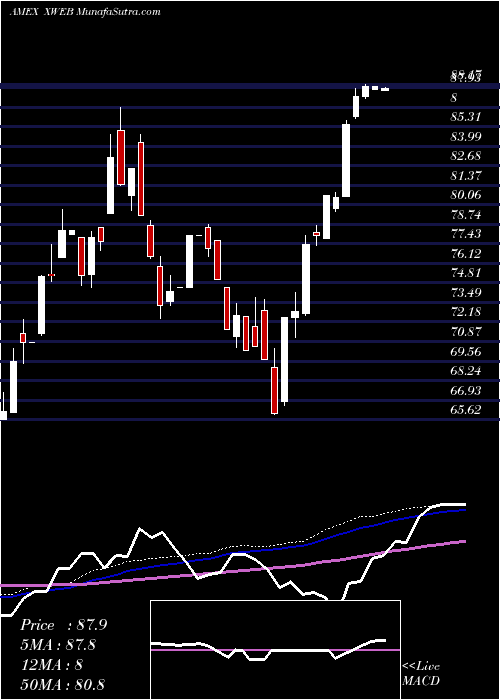
Task: Click the tall white candle closing near 83.99
Action: 346,161
